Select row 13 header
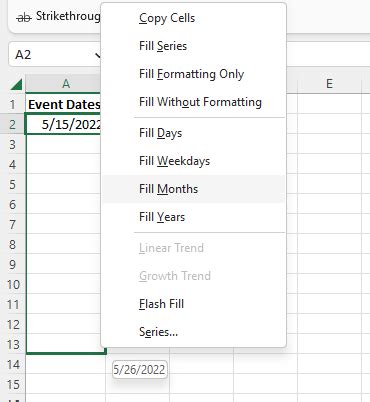Screen dimensions: 370x402 13,345
